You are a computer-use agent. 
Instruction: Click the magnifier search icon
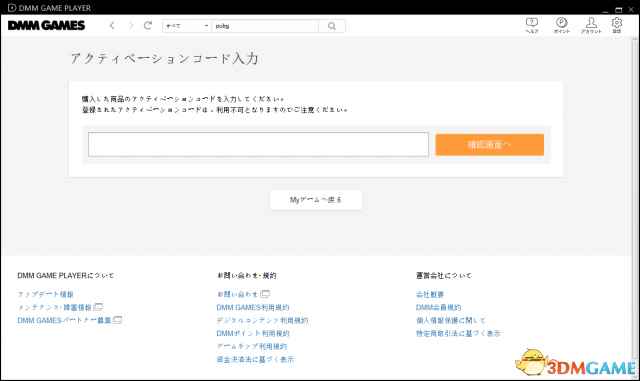(332, 26)
